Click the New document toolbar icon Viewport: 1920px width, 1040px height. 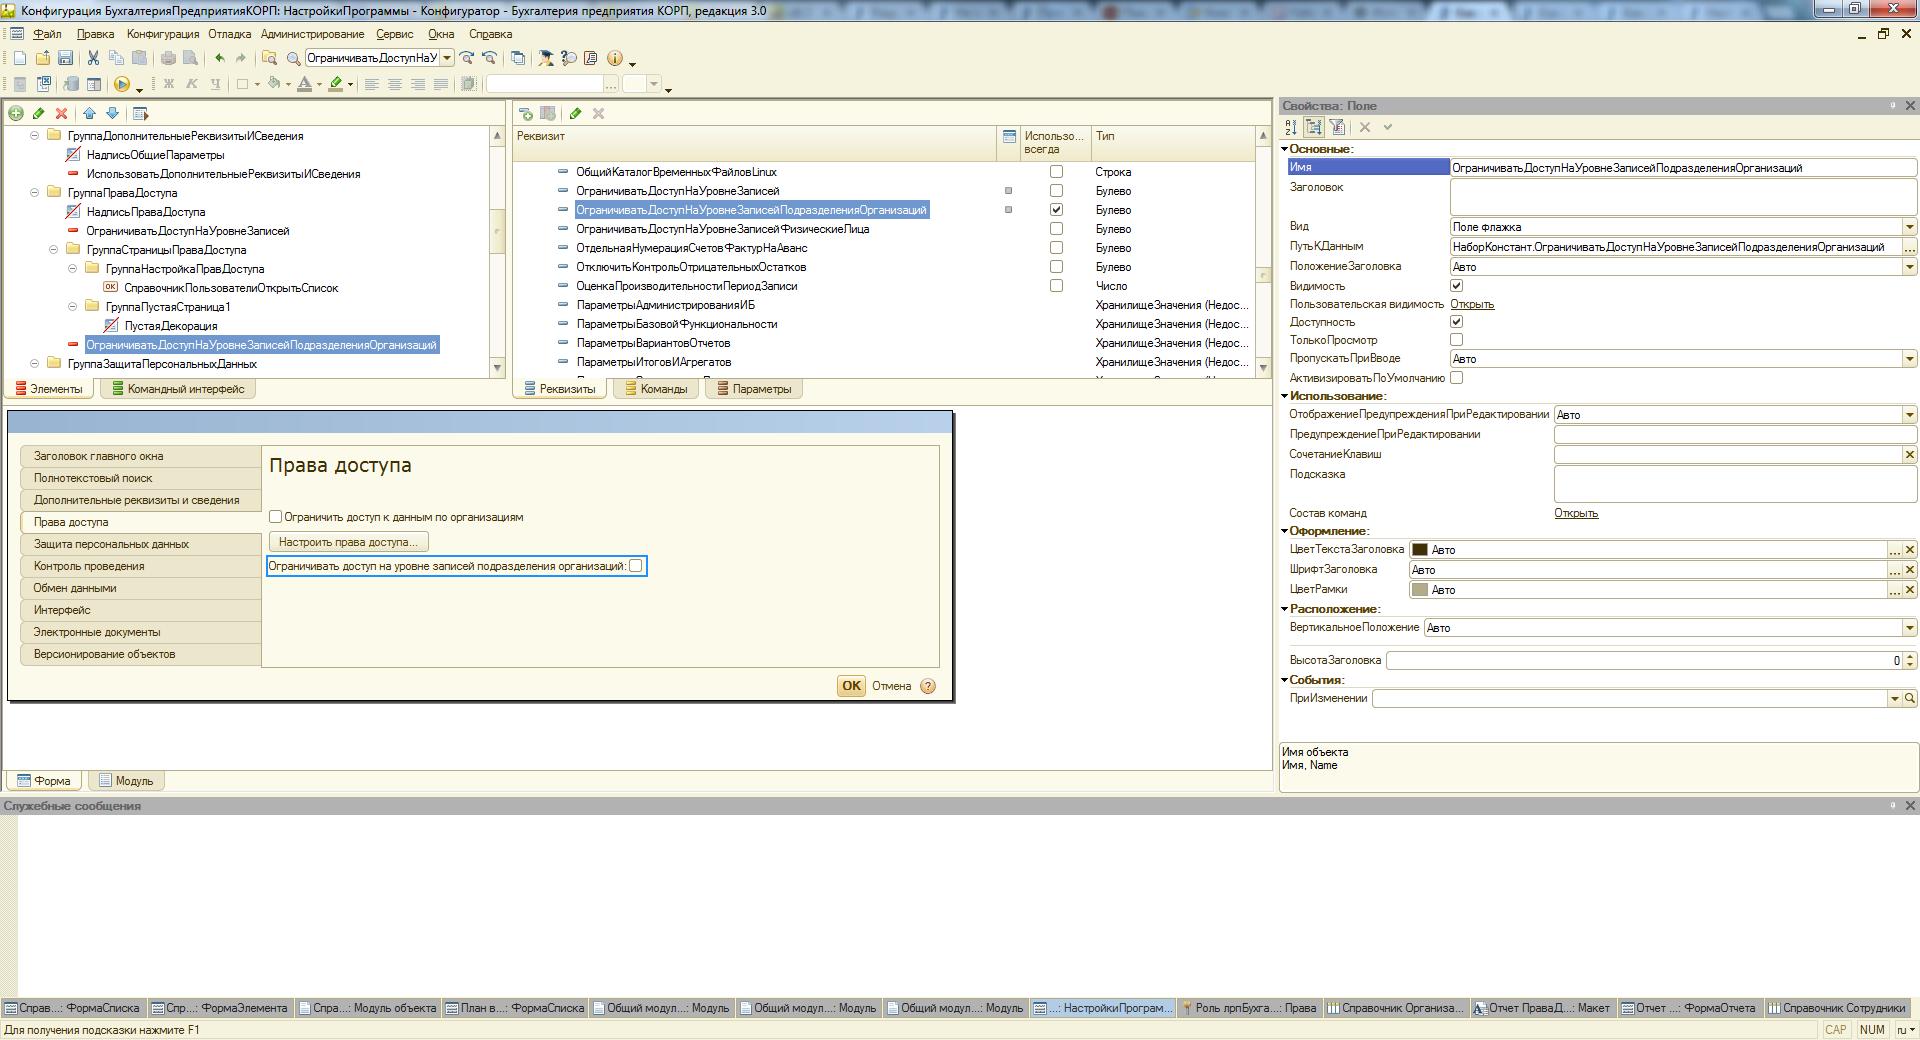click(19, 59)
